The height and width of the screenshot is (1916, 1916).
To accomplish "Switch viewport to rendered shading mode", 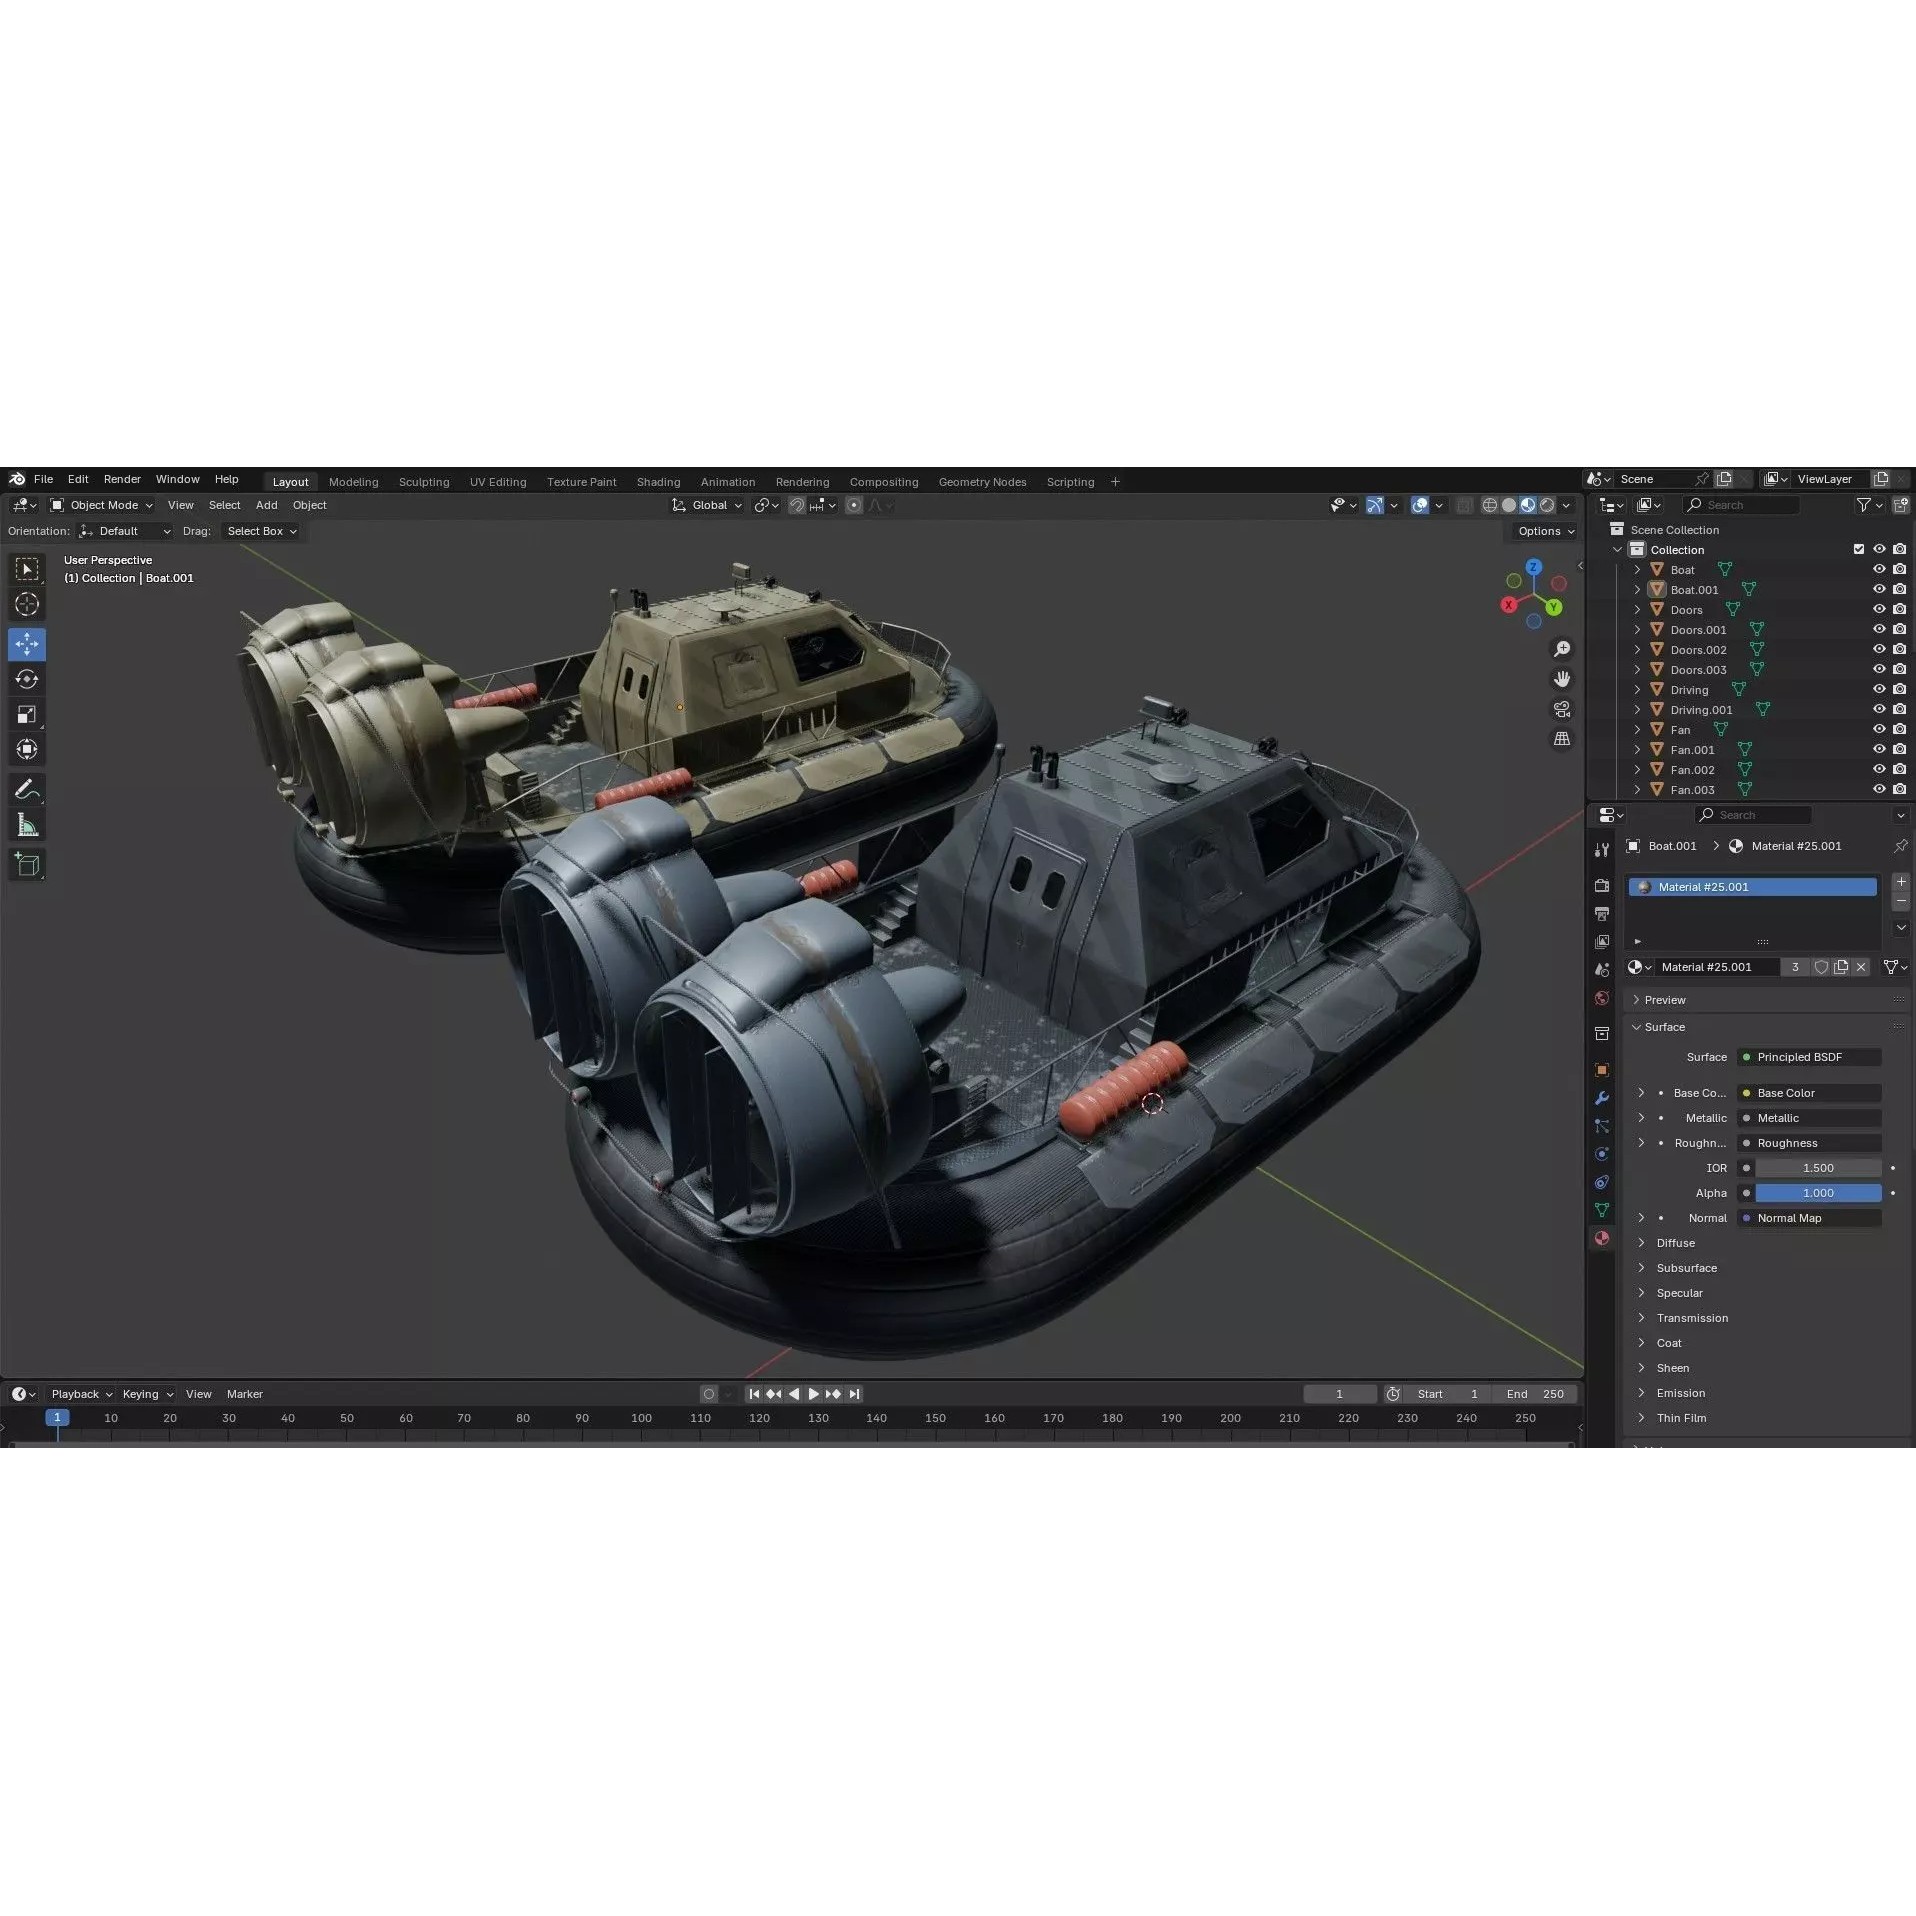I will [x=1548, y=505].
